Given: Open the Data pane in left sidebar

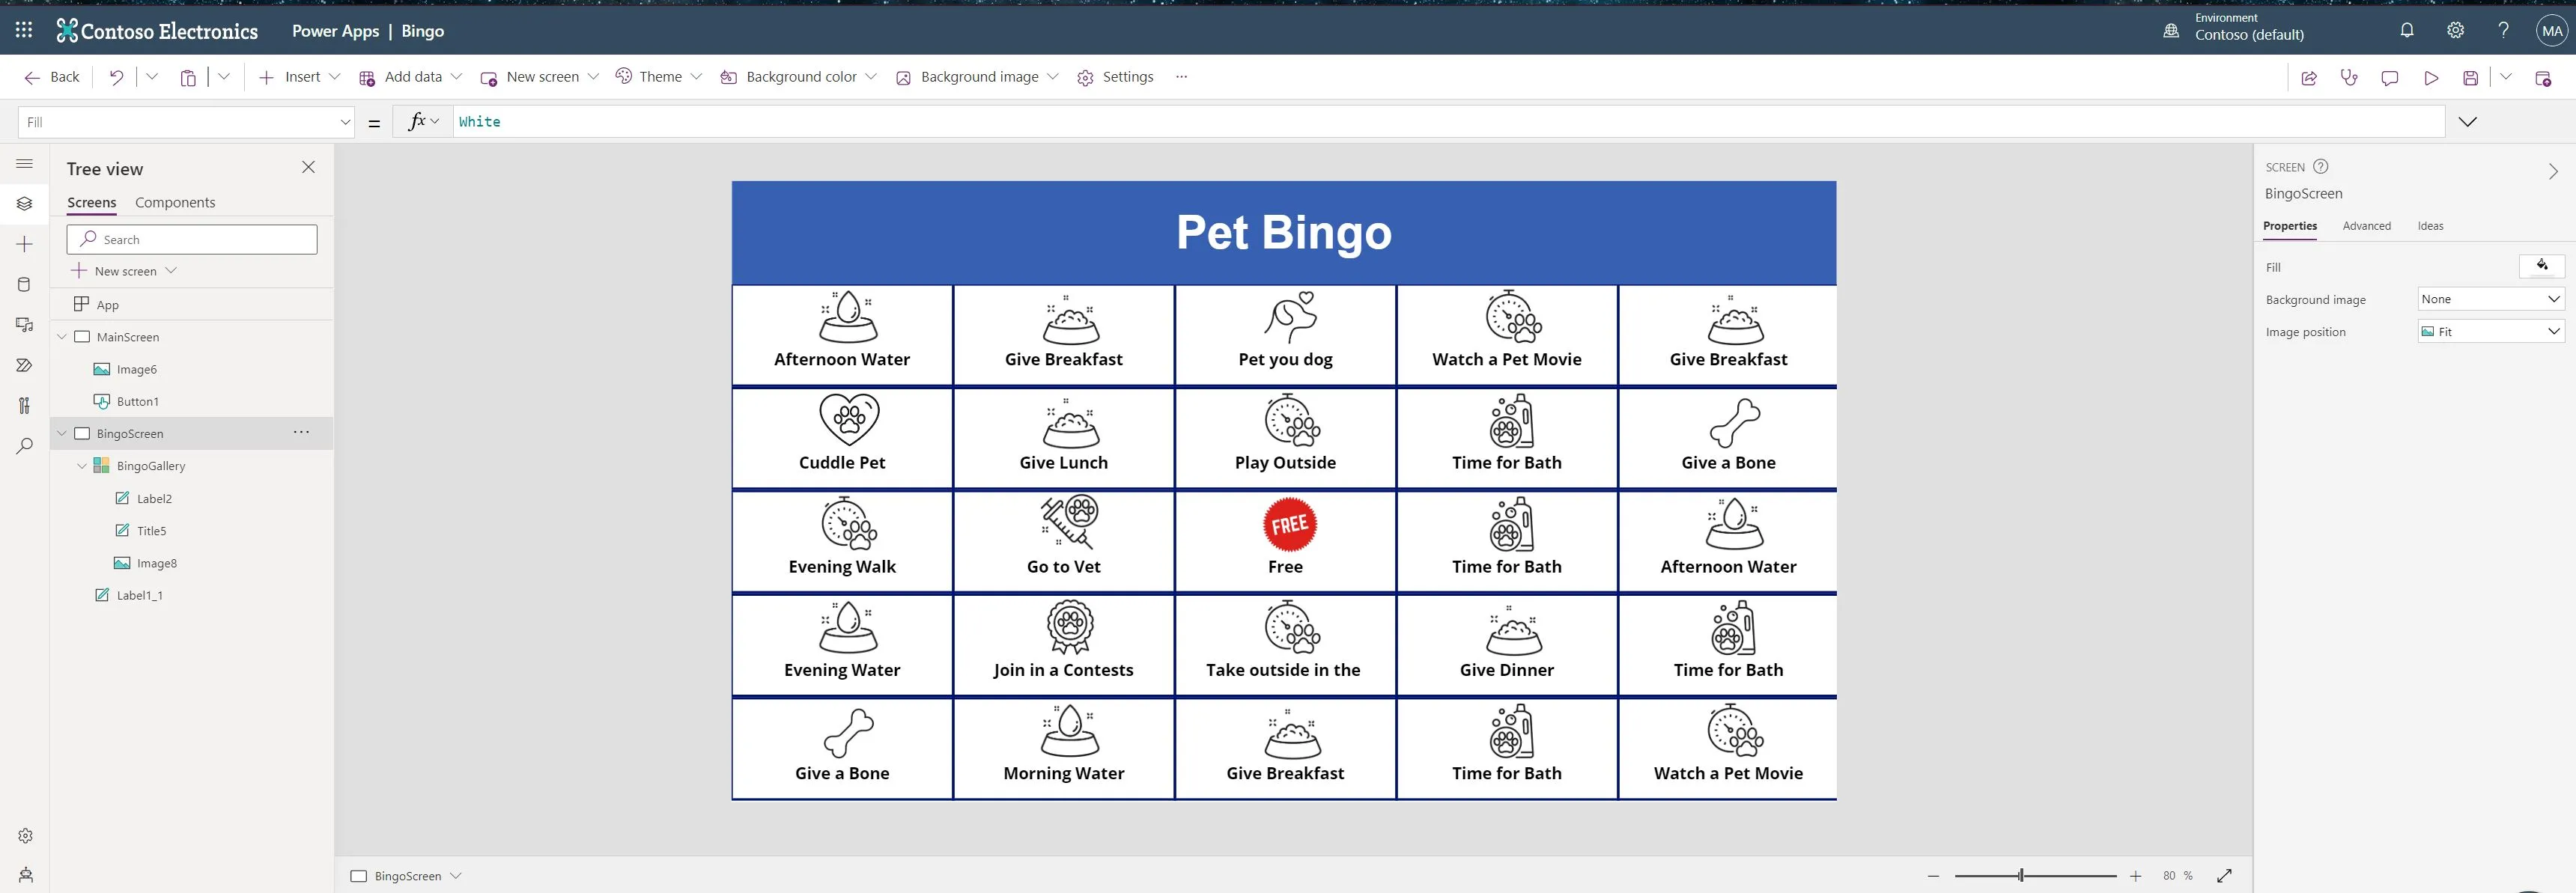Looking at the screenshot, I should [25, 284].
